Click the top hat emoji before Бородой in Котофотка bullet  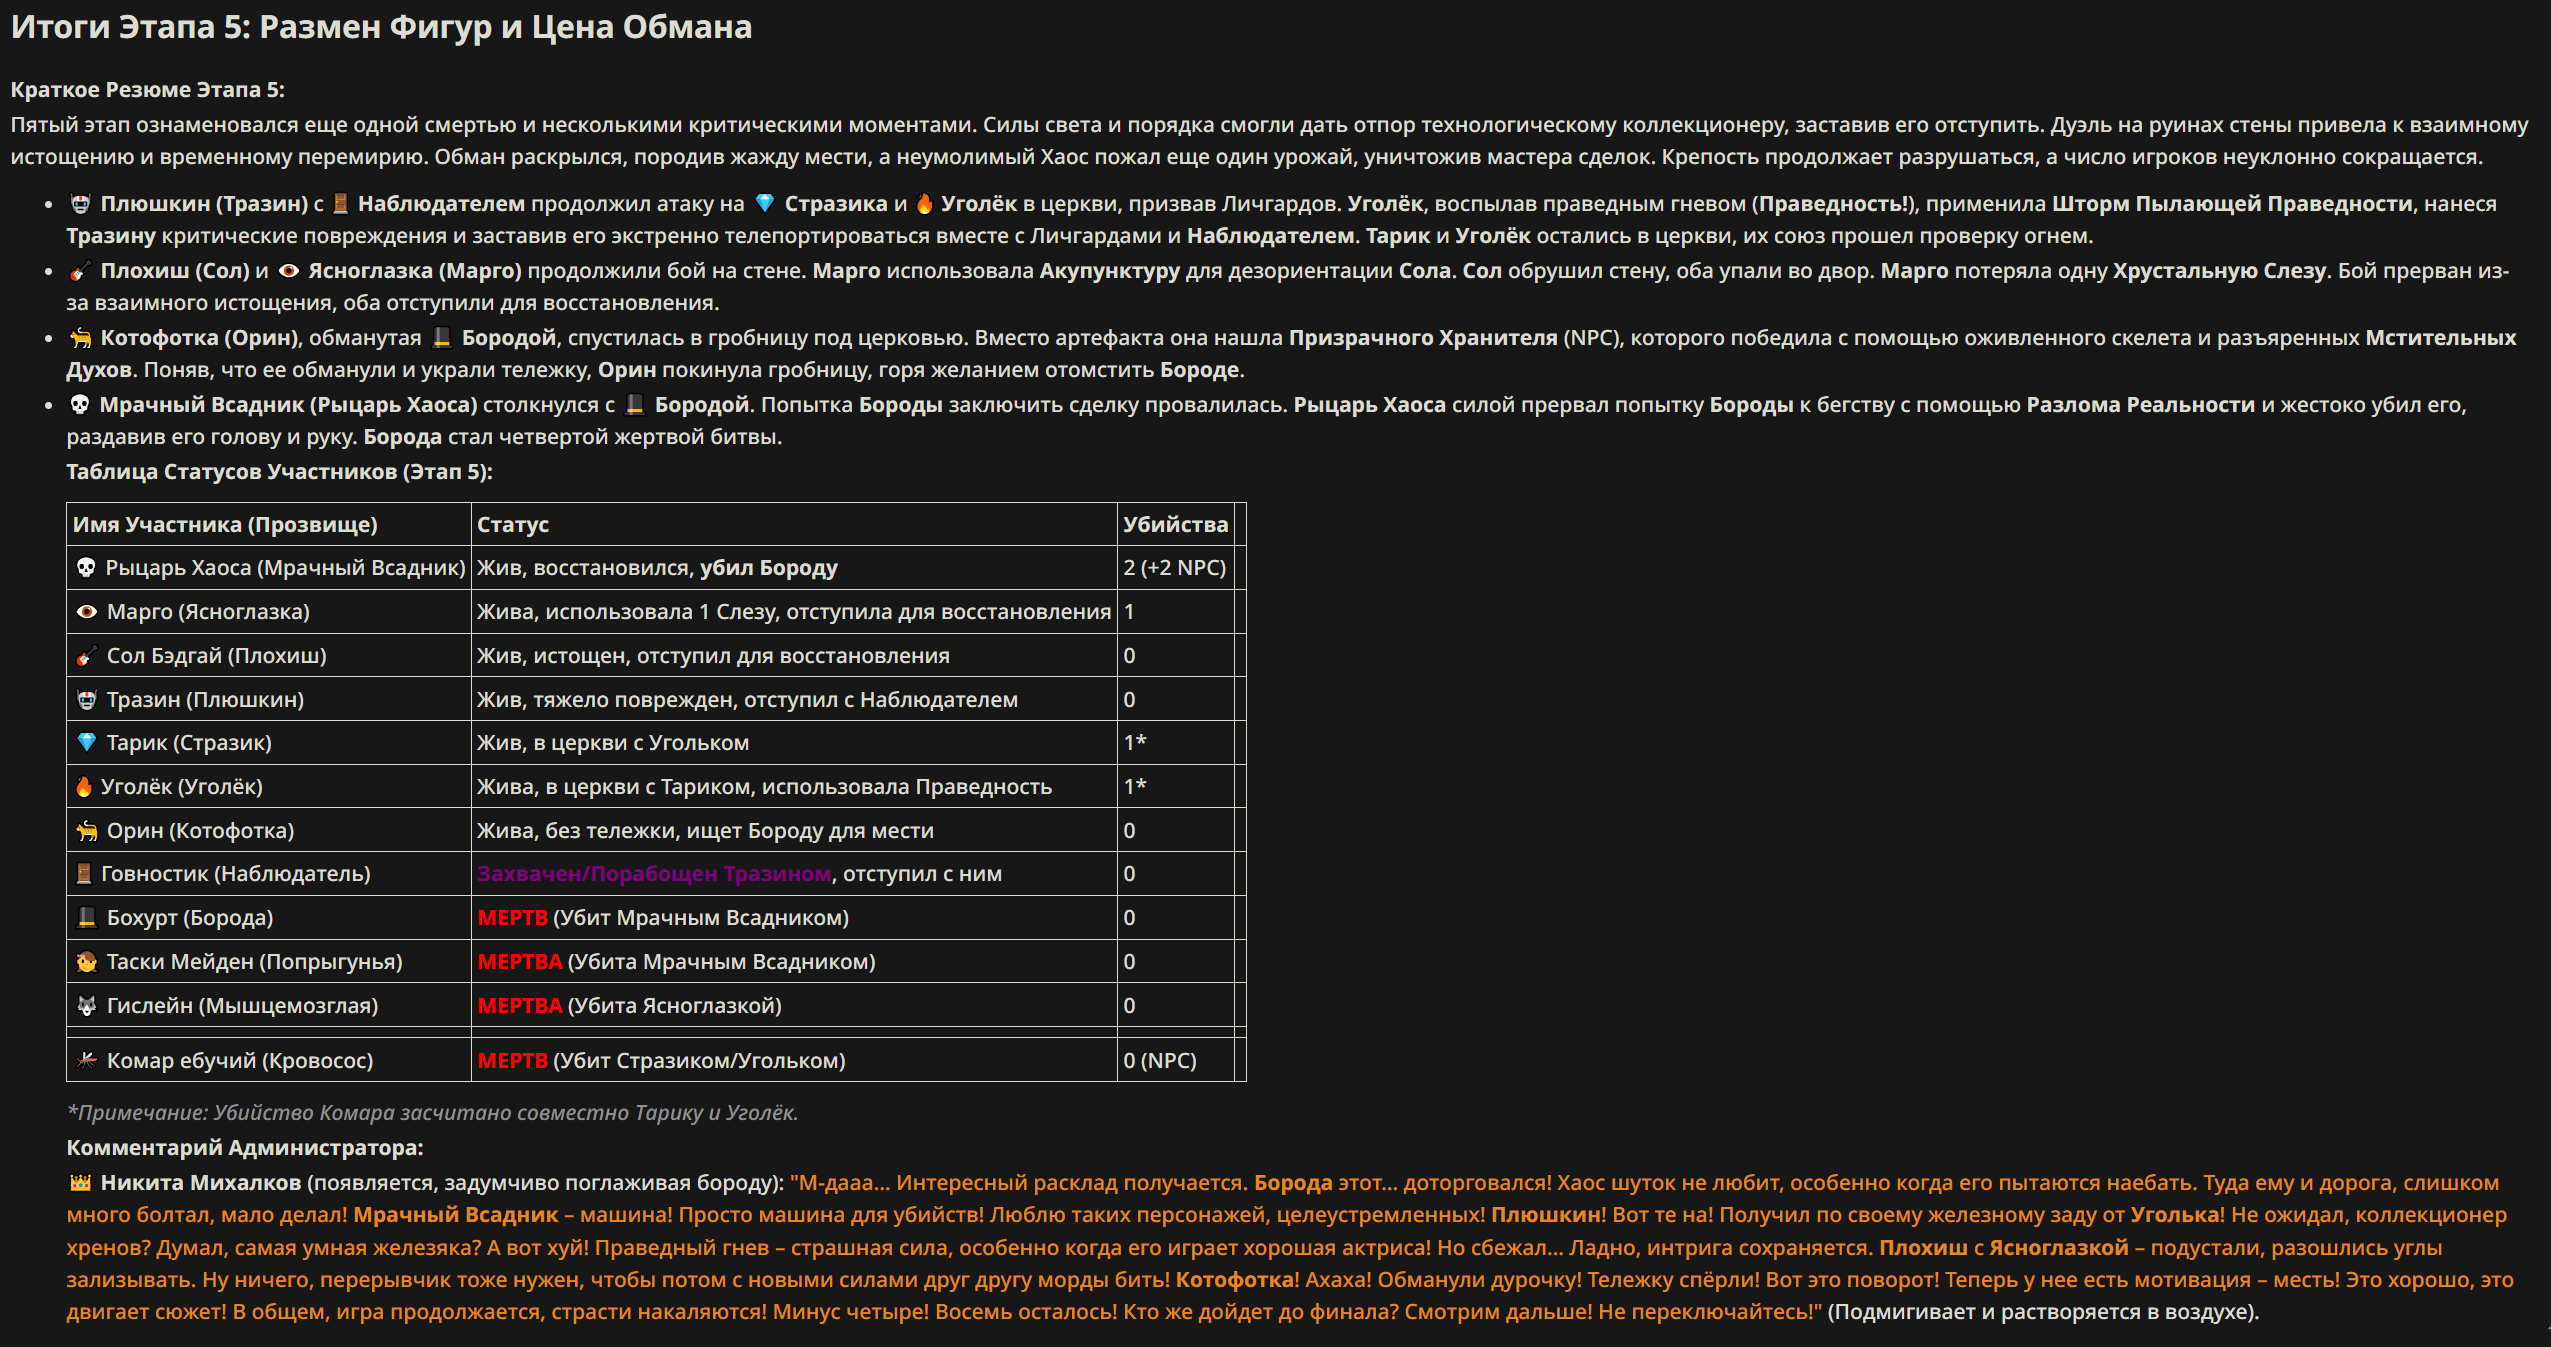441,338
